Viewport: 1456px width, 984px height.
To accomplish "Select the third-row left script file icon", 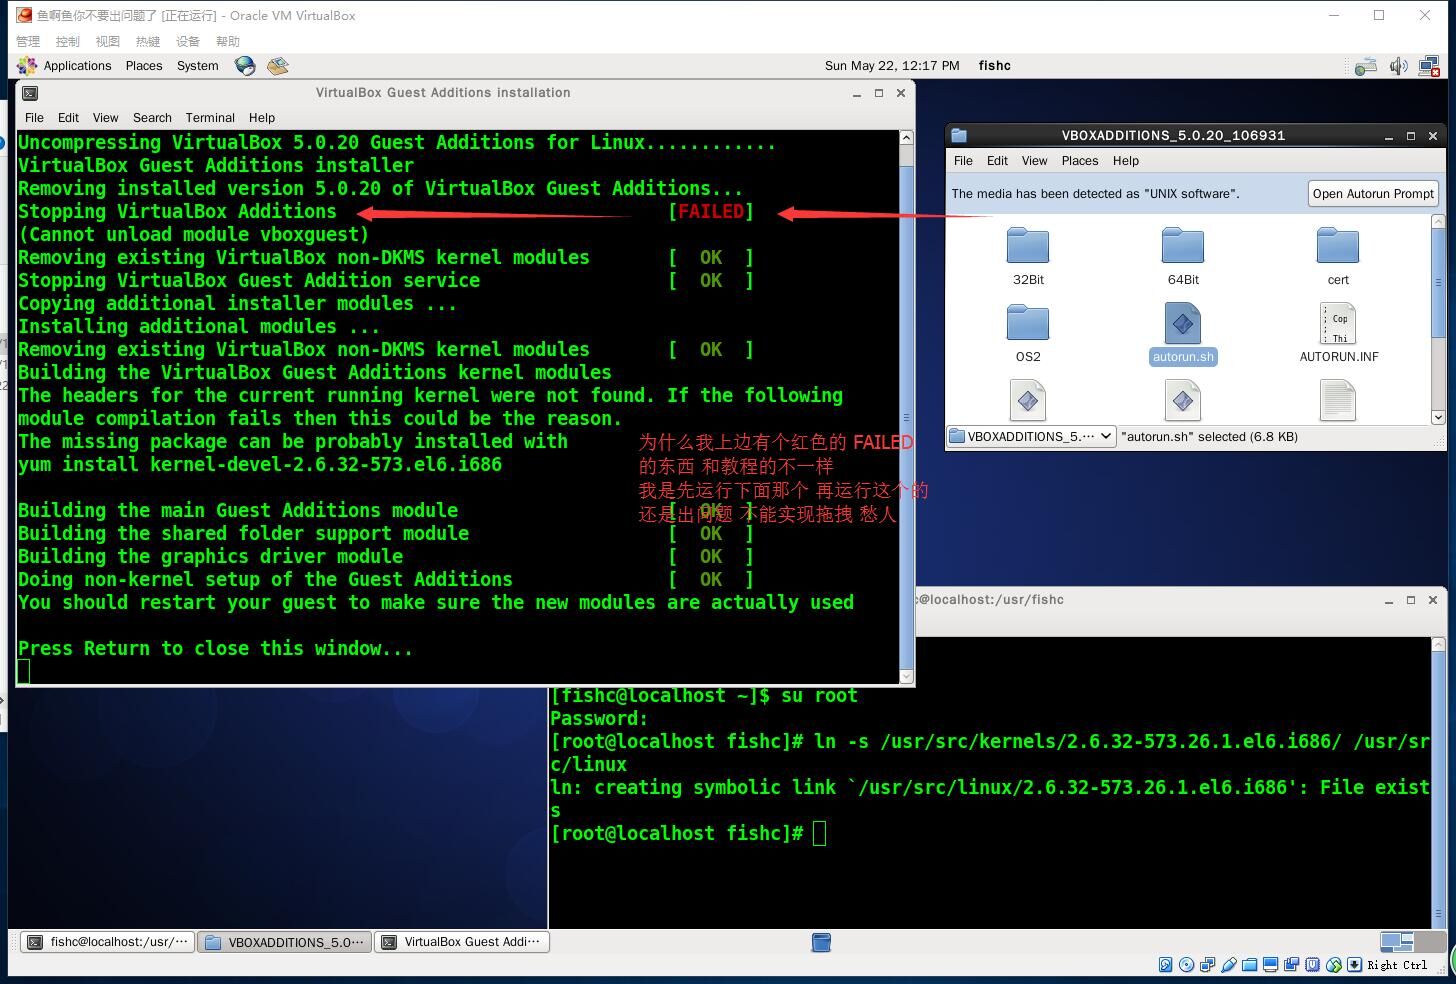I will [x=1028, y=400].
